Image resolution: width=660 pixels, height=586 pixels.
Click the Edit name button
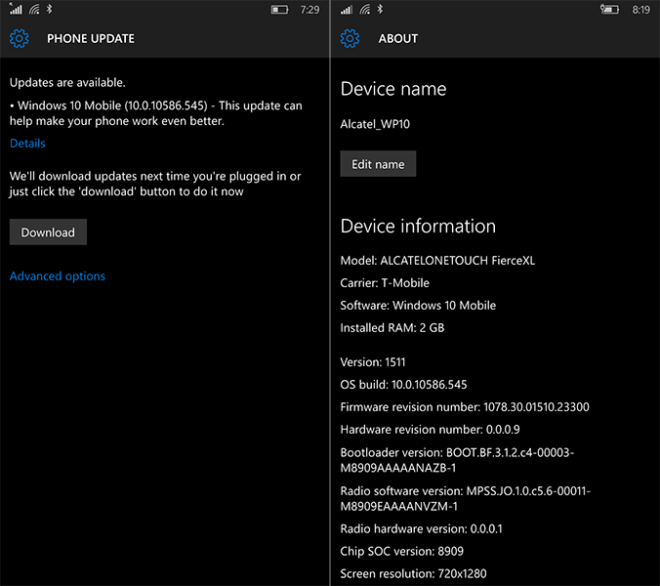pyautogui.click(x=378, y=164)
